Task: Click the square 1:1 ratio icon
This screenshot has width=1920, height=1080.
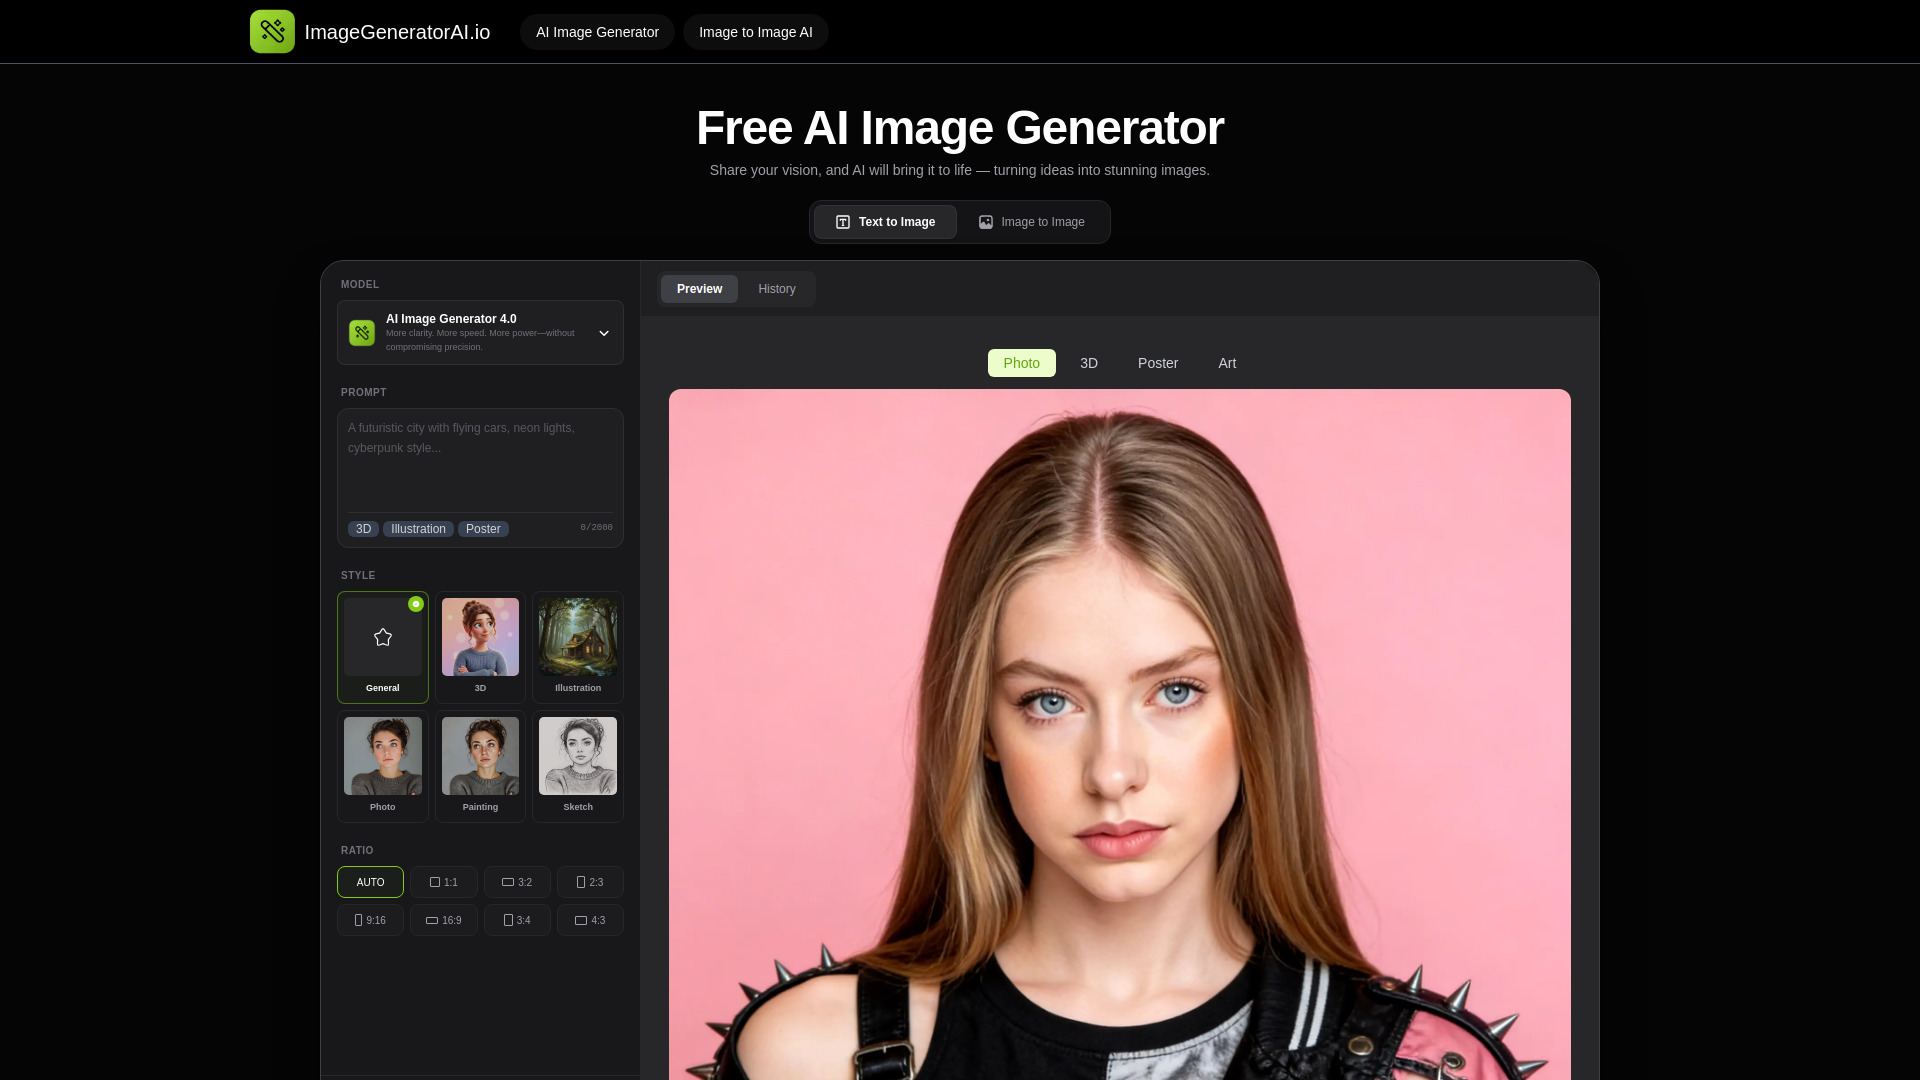Action: (435, 882)
